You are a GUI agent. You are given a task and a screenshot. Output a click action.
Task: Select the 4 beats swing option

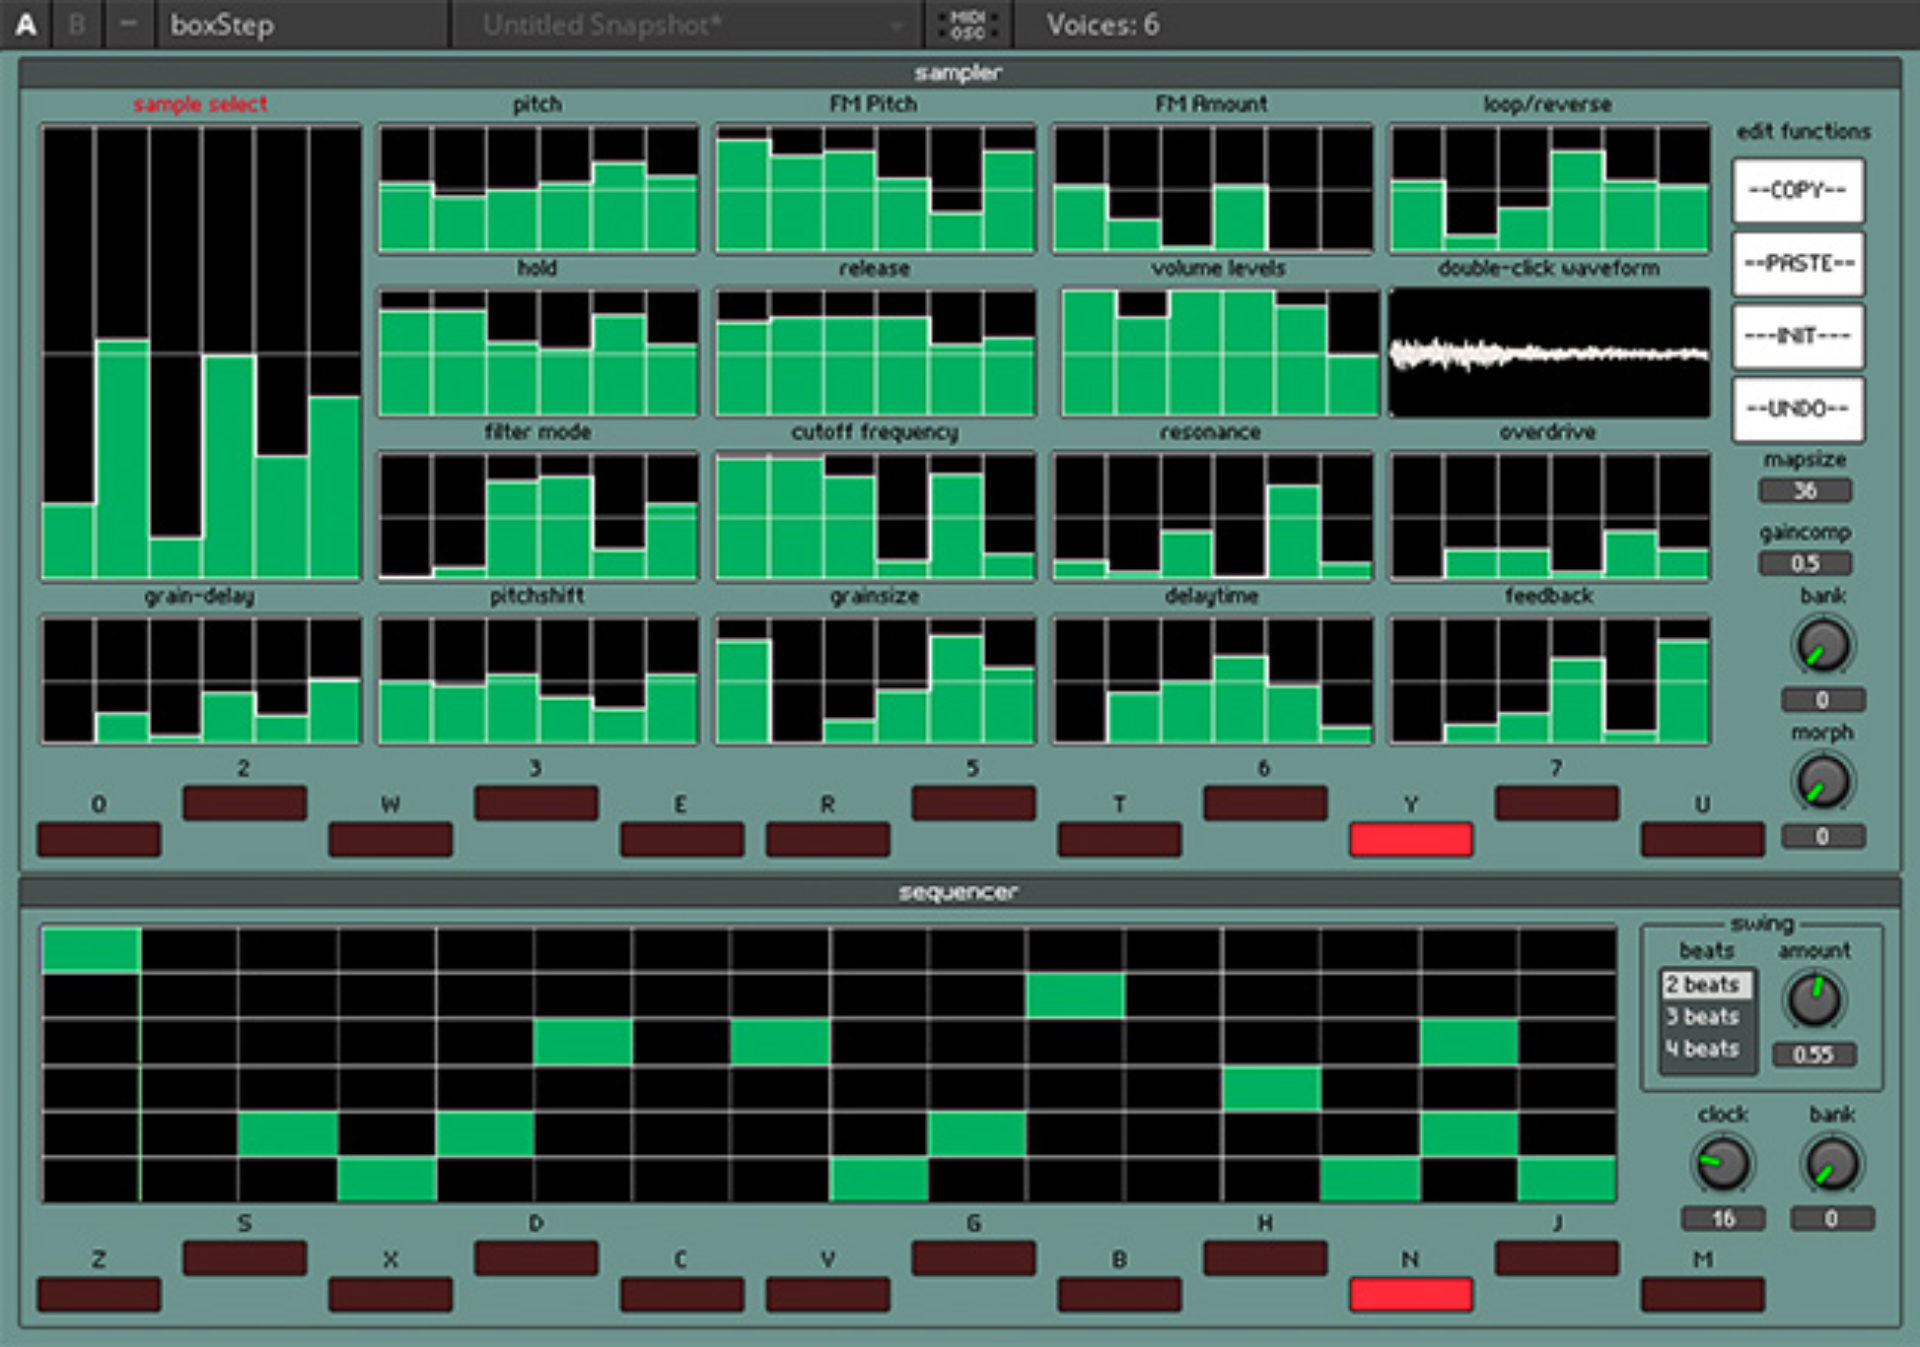point(1703,1049)
